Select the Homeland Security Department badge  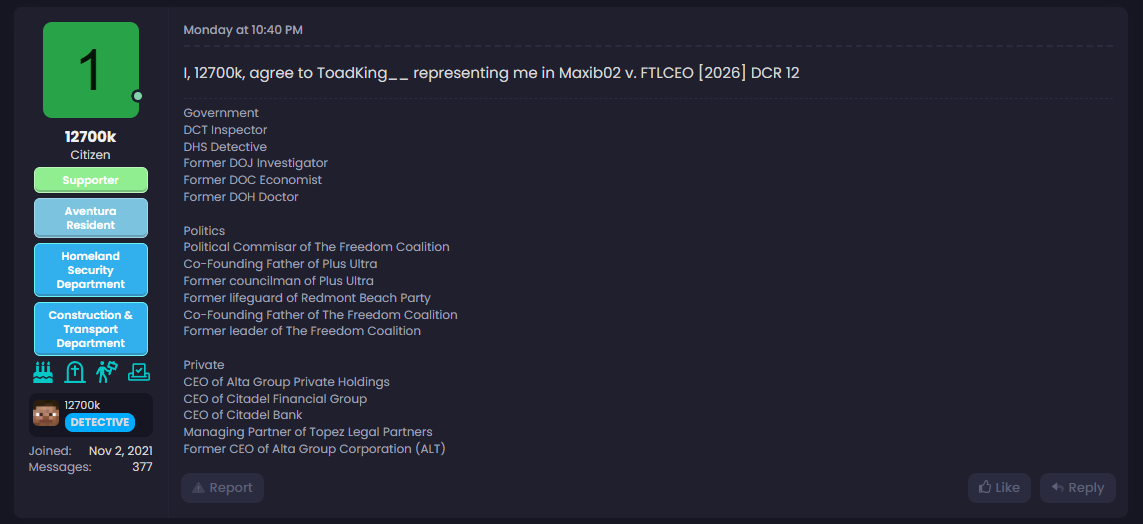[91, 270]
